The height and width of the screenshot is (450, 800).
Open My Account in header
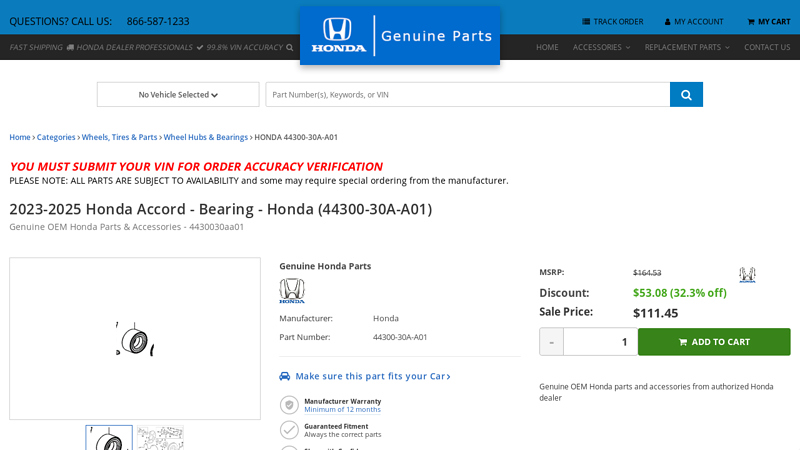(694, 21)
